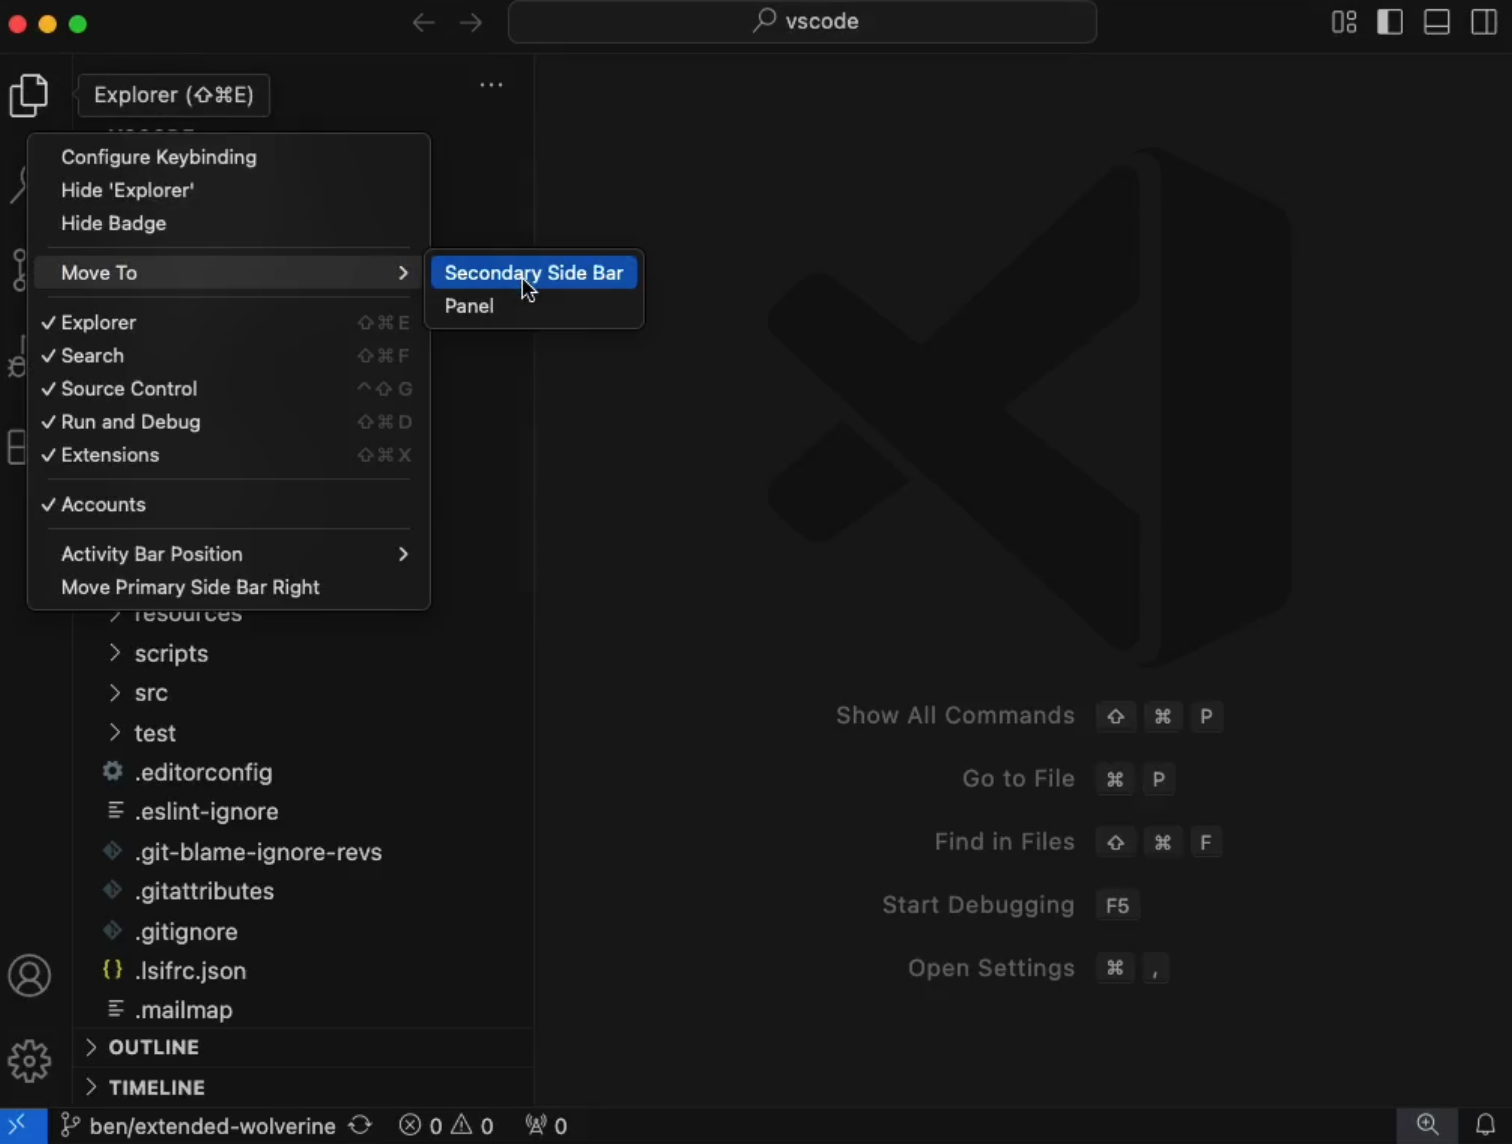Open the Move To submenu

pyautogui.click(x=229, y=273)
